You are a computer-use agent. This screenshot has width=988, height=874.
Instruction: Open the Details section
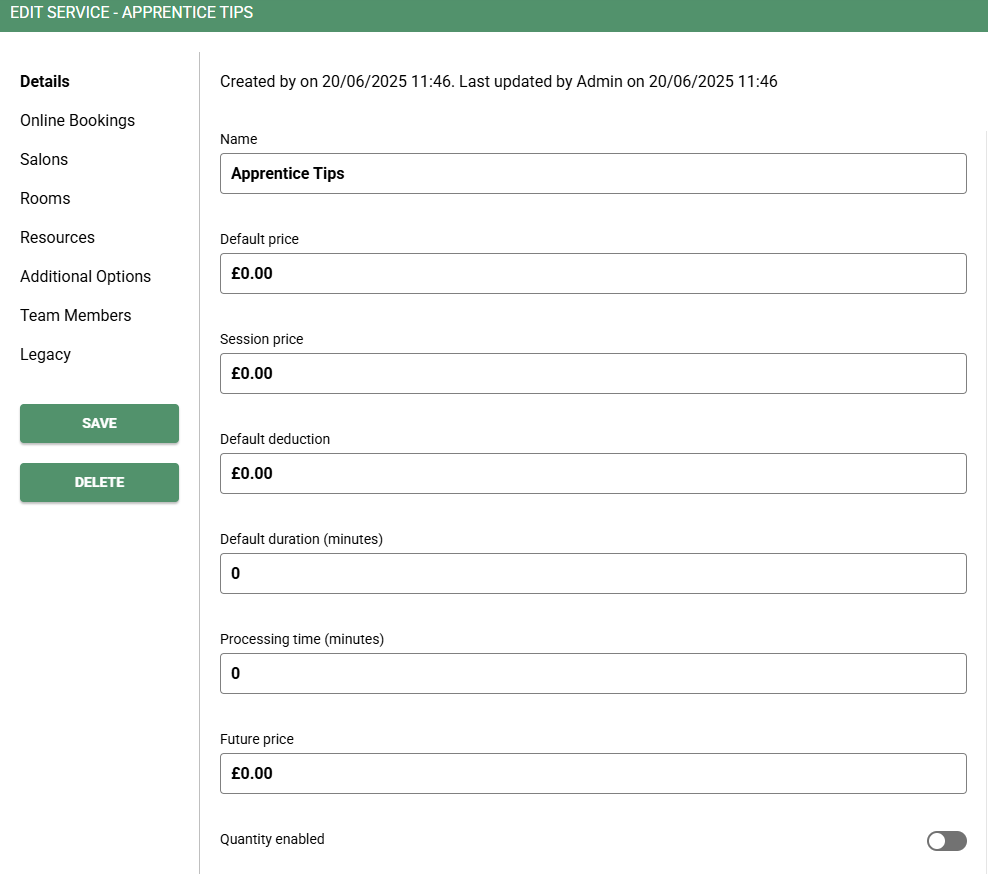pyautogui.click(x=45, y=81)
